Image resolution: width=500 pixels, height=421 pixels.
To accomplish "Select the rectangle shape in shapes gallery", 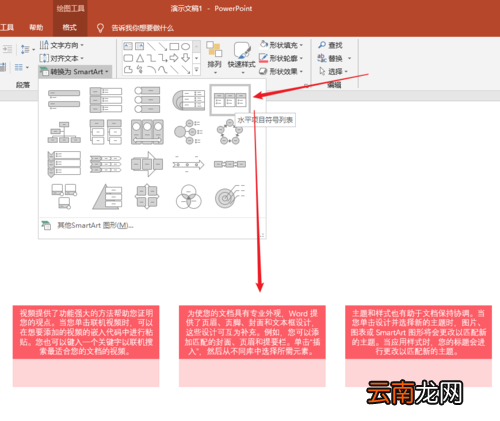I will click(x=174, y=46).
